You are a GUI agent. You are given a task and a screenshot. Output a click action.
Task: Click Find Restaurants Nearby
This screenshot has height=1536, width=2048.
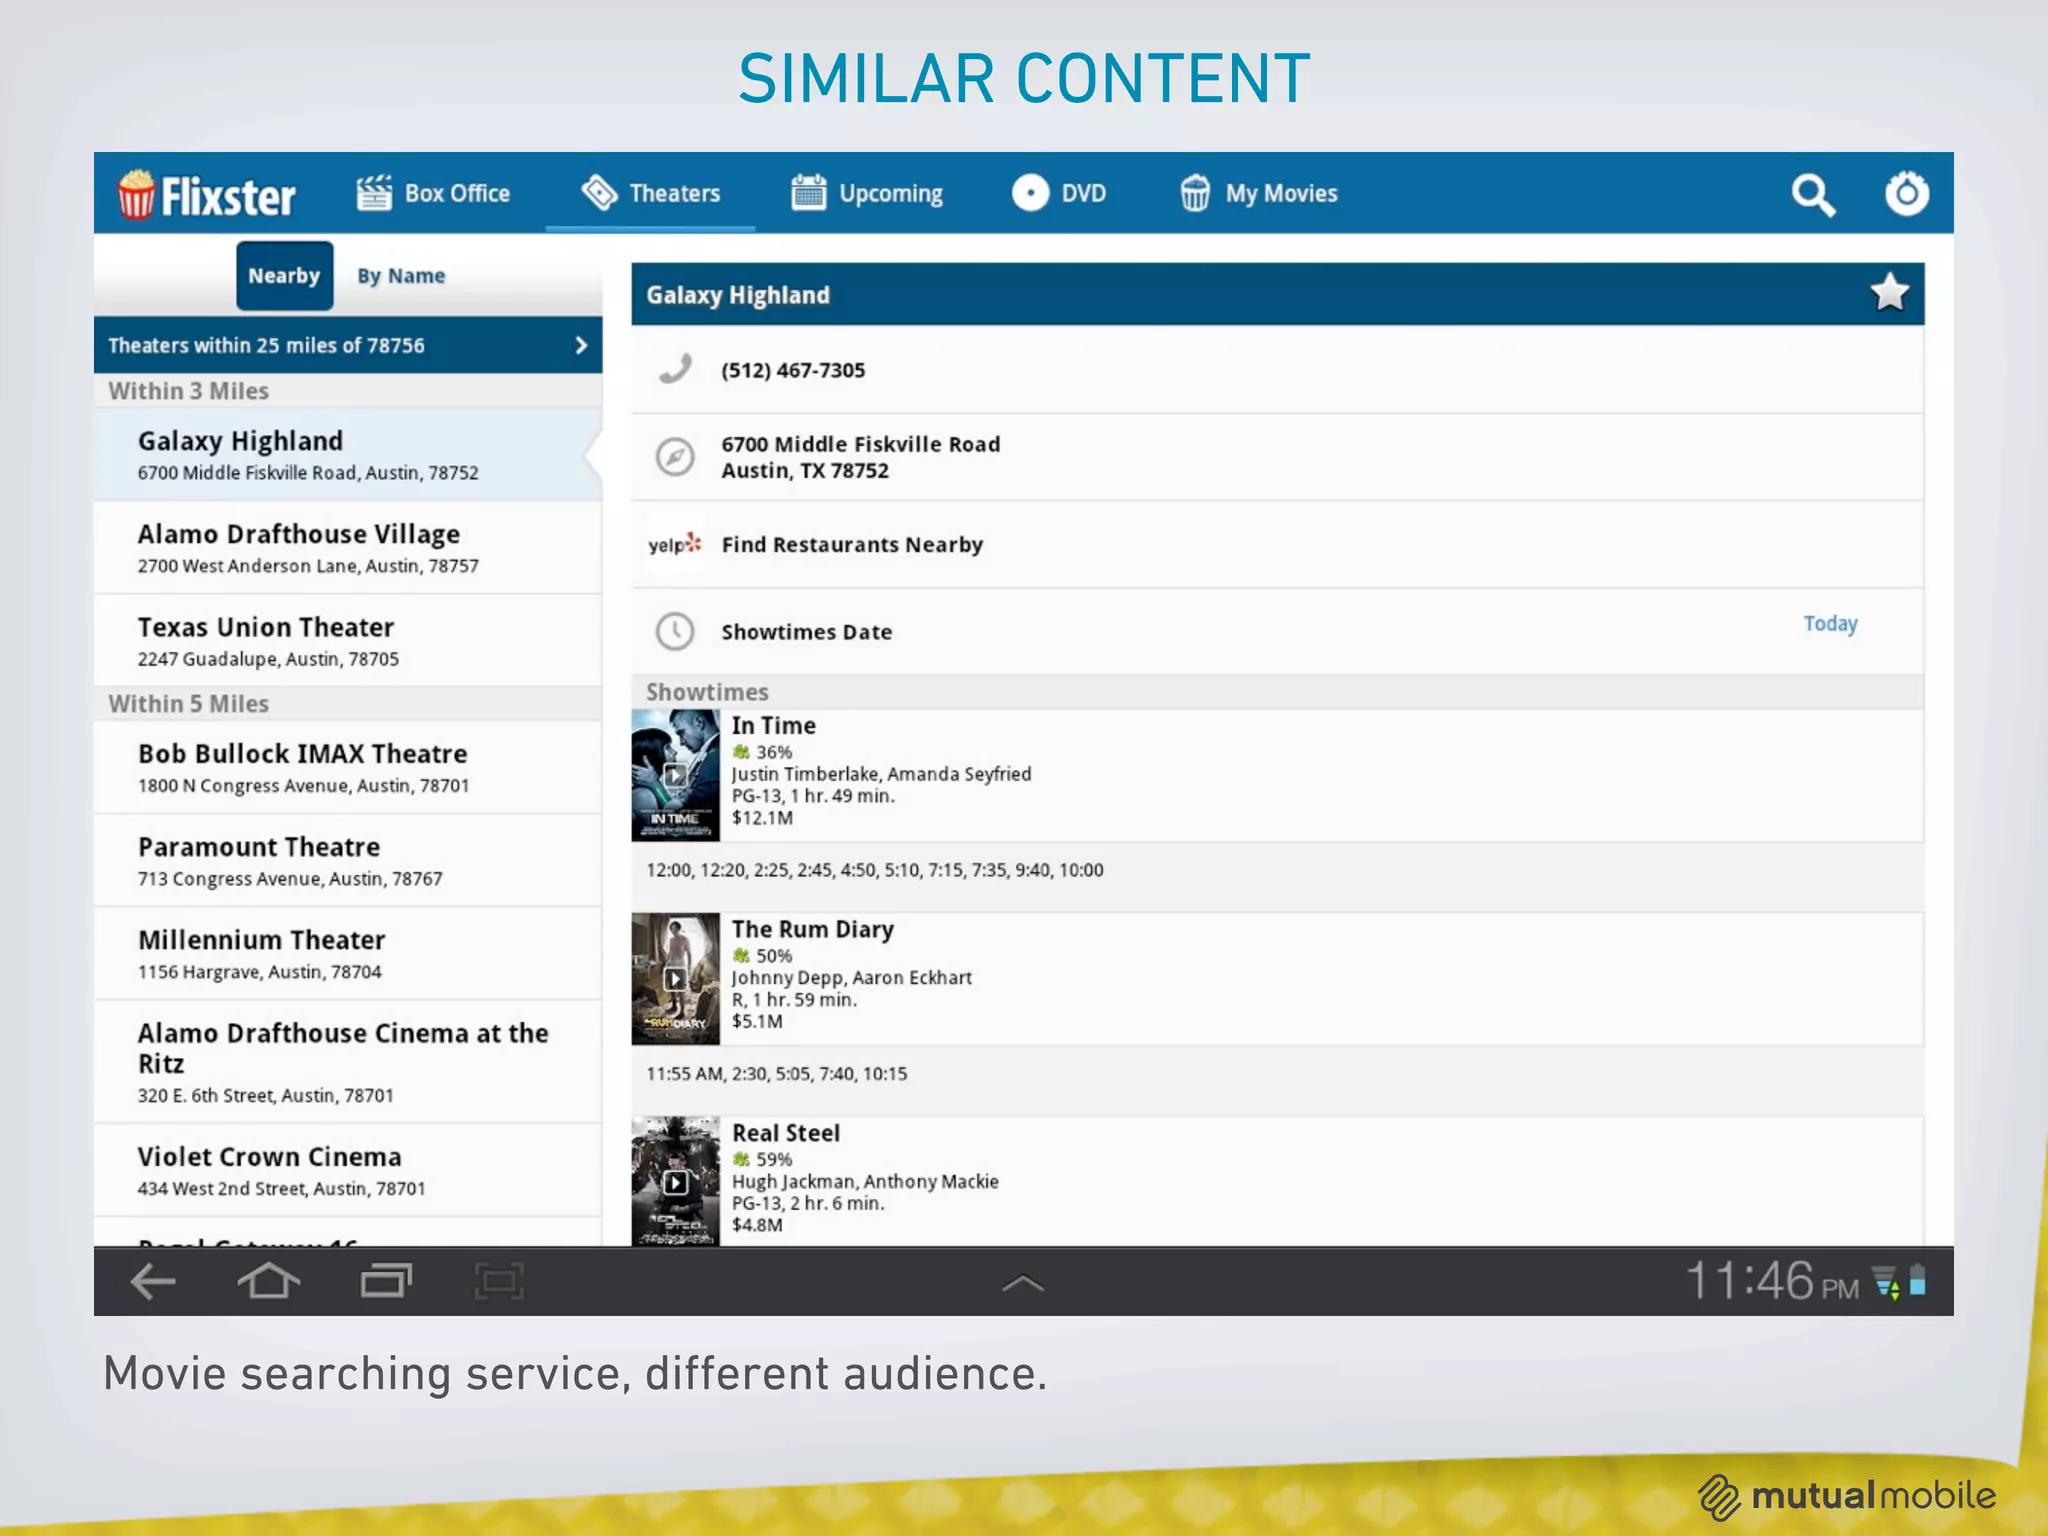[852, 544]
